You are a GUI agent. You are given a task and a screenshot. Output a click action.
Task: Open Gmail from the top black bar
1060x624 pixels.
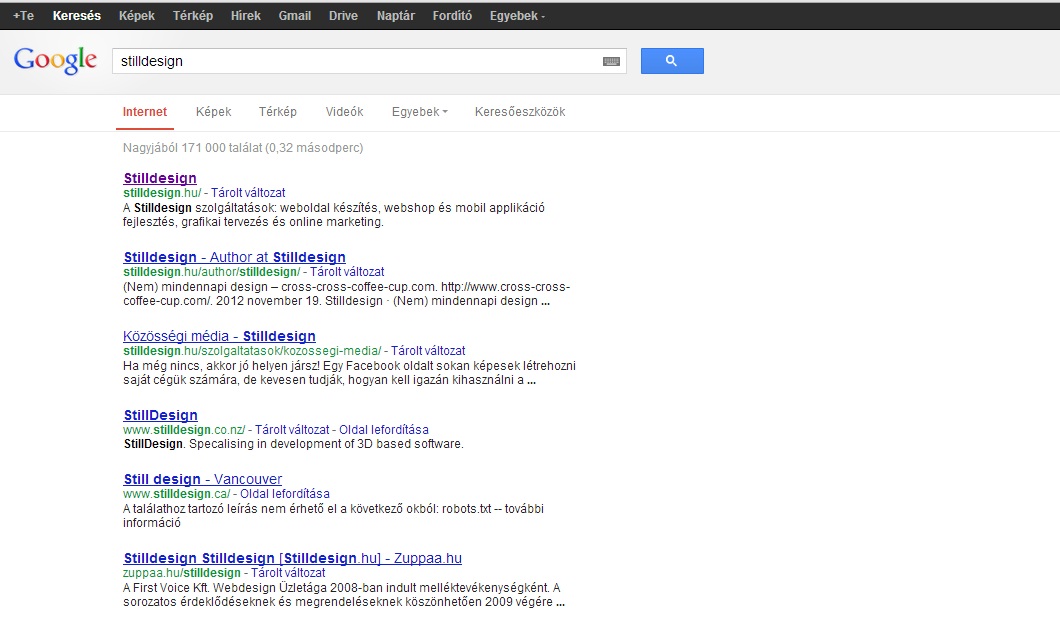point(295,16)
